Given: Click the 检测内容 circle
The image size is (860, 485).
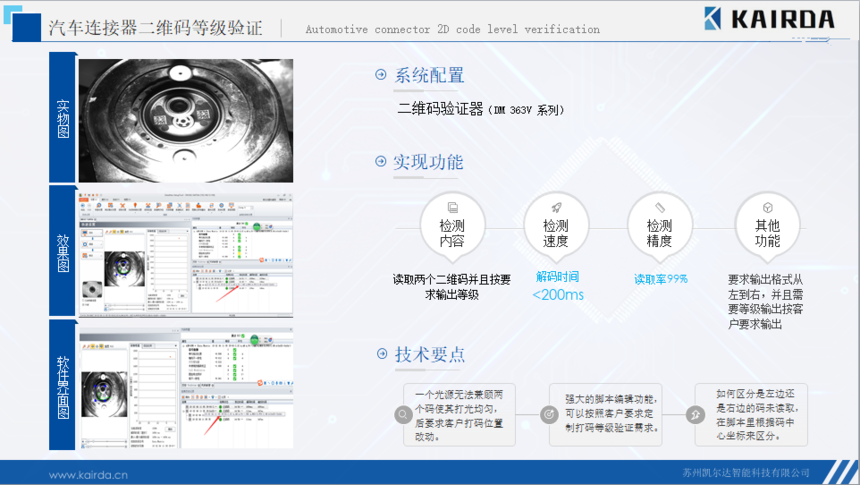Looking at the screenshot, I should (x=452, y=226).
